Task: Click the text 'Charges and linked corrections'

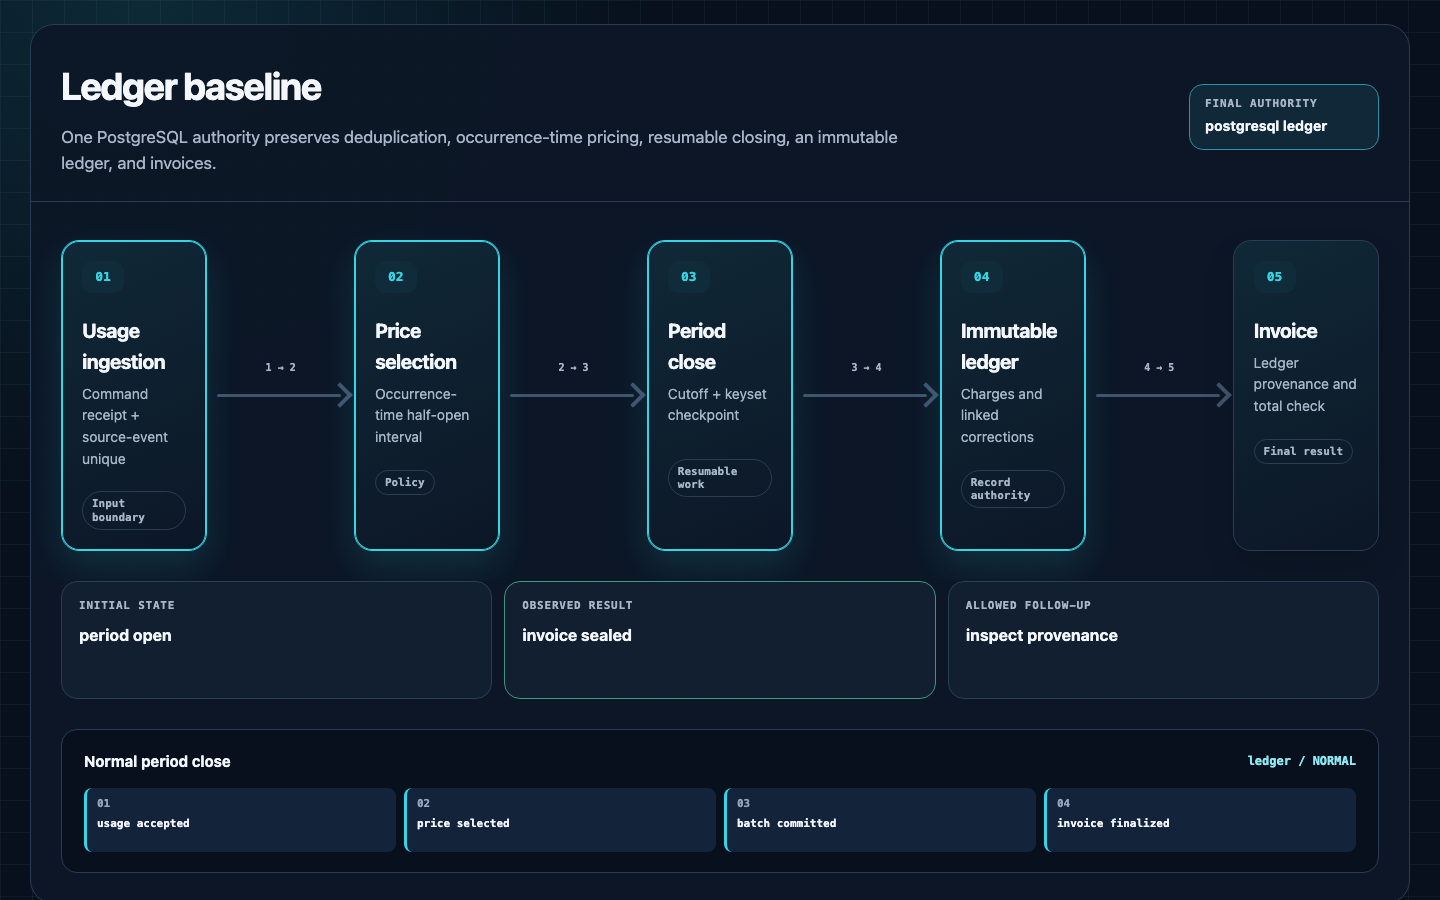Action: (1002, 416)
